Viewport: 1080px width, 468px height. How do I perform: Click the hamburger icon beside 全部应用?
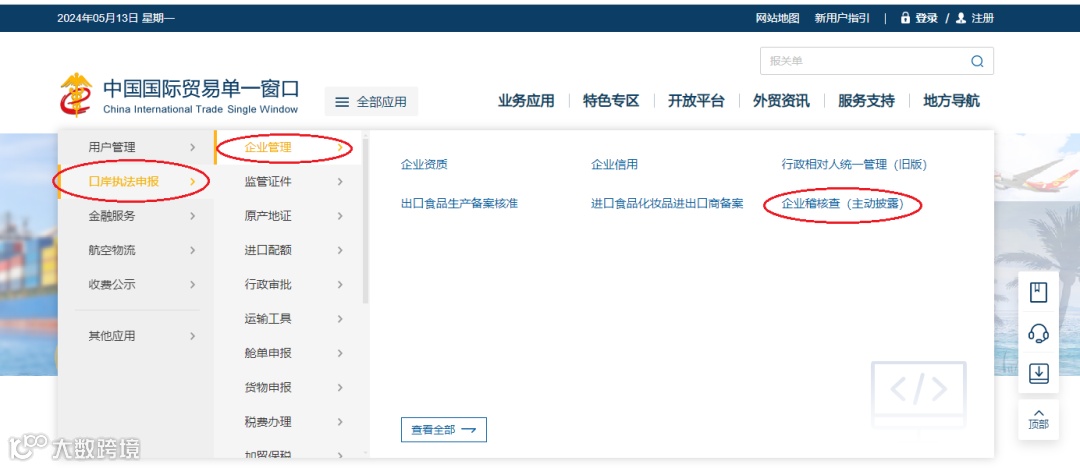pyautogui.click(x=342, y=102)
